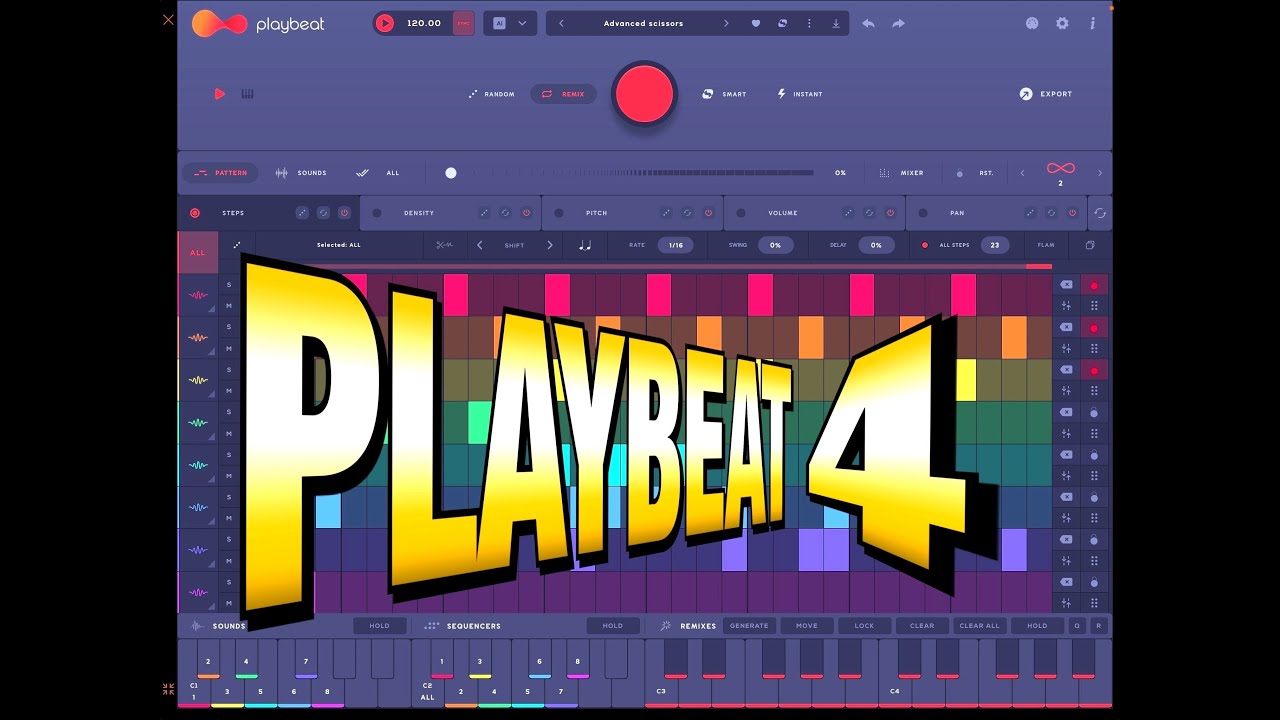
Task: Open the AI mode dropdown
Action: (510, 23)
